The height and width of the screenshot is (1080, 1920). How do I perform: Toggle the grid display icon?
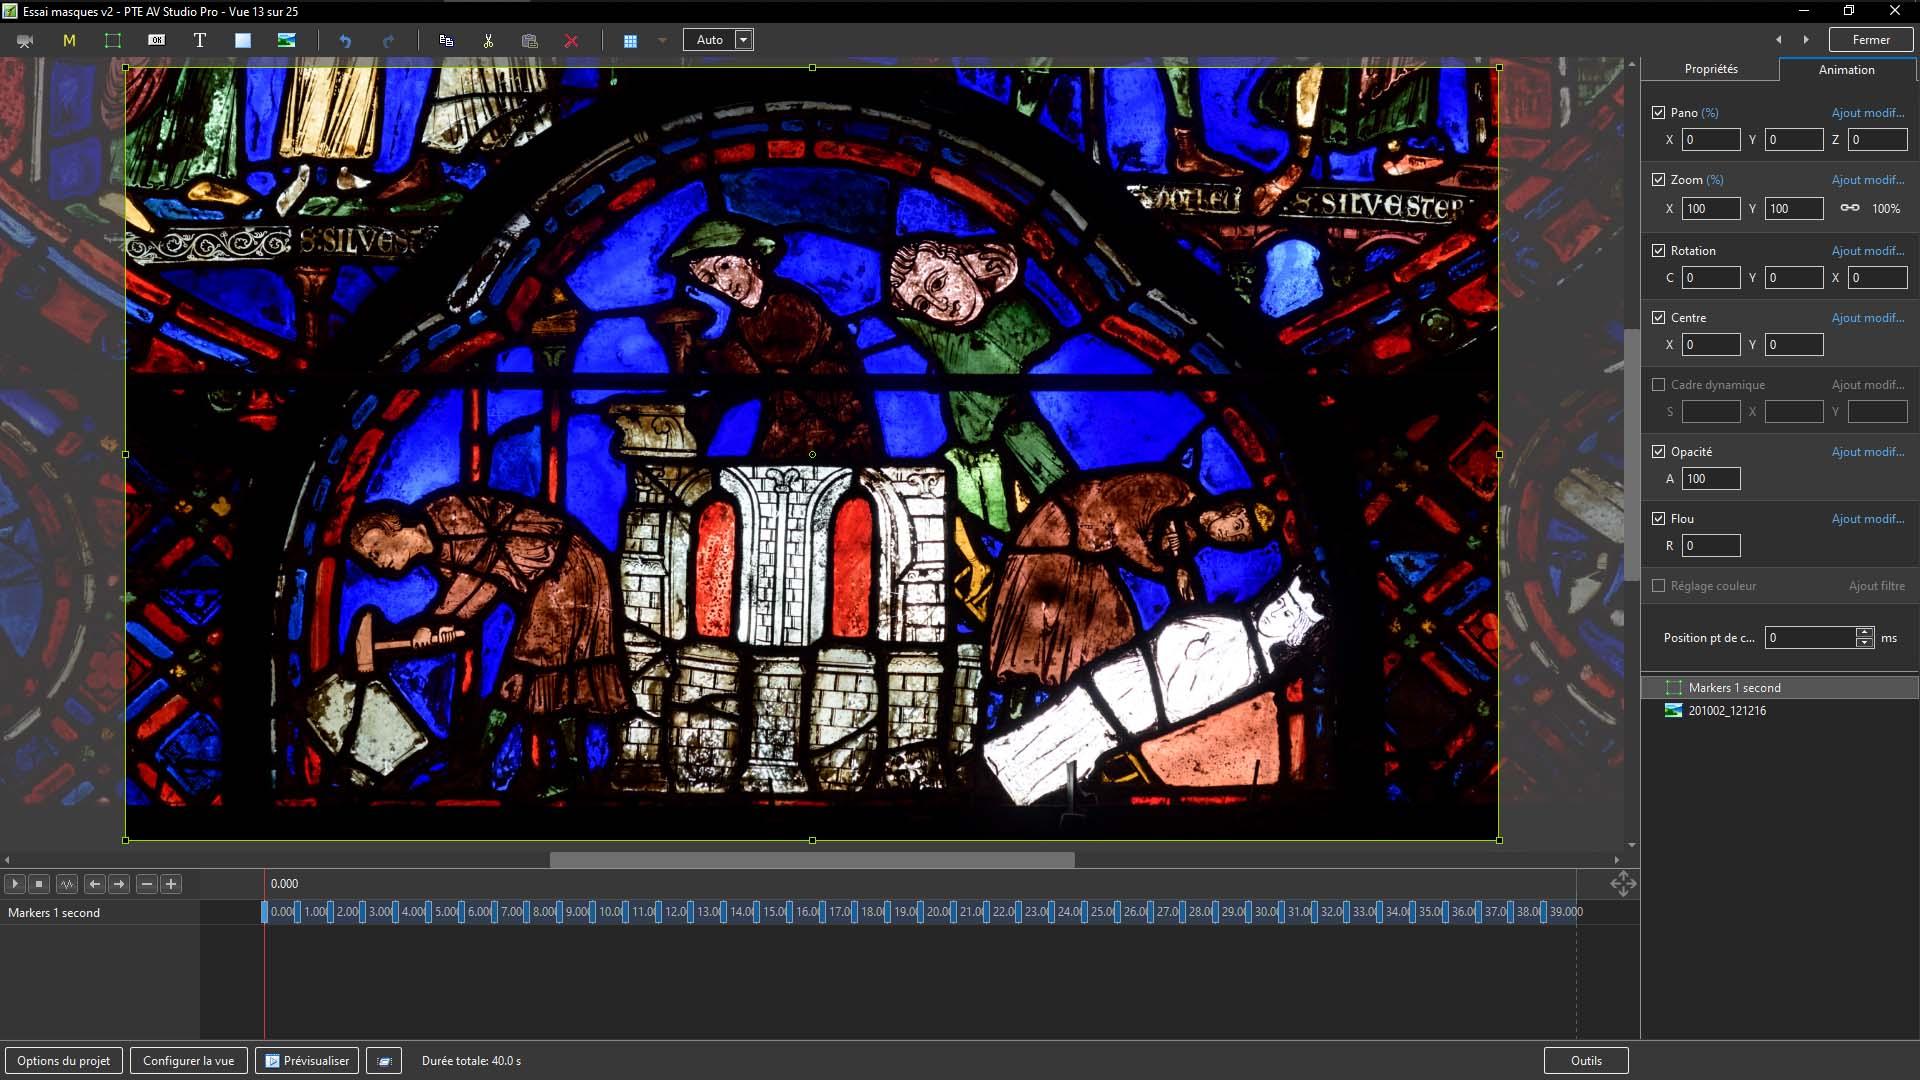(x=630, y=41)
